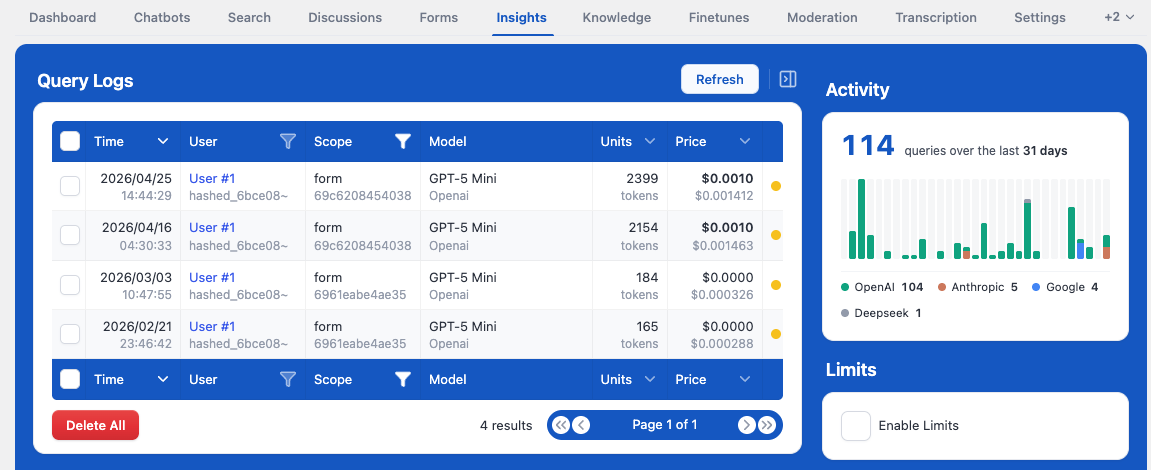
Task: Go to the Discussions tab
Action: pos(345,18)
